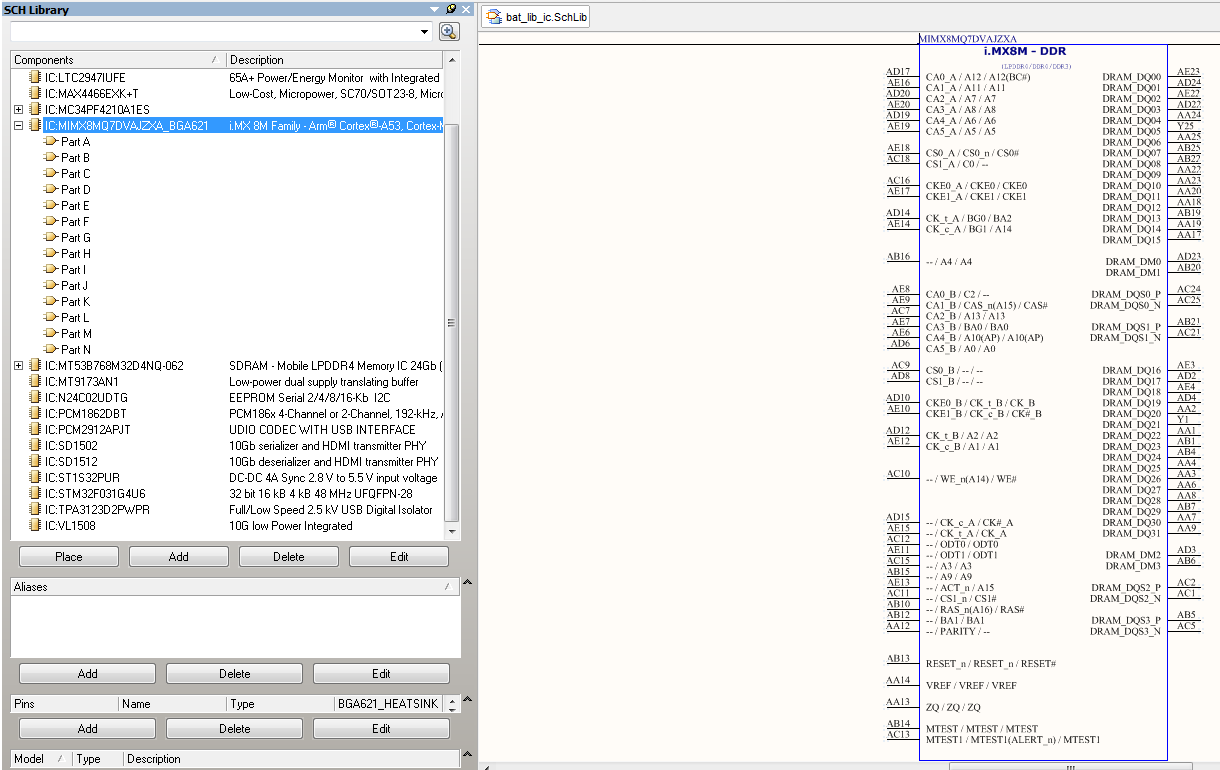Click the RESET_n / RESET_n / RESET# pin label
This screenshot has height=770, width=1220.
tap(991, 664)
